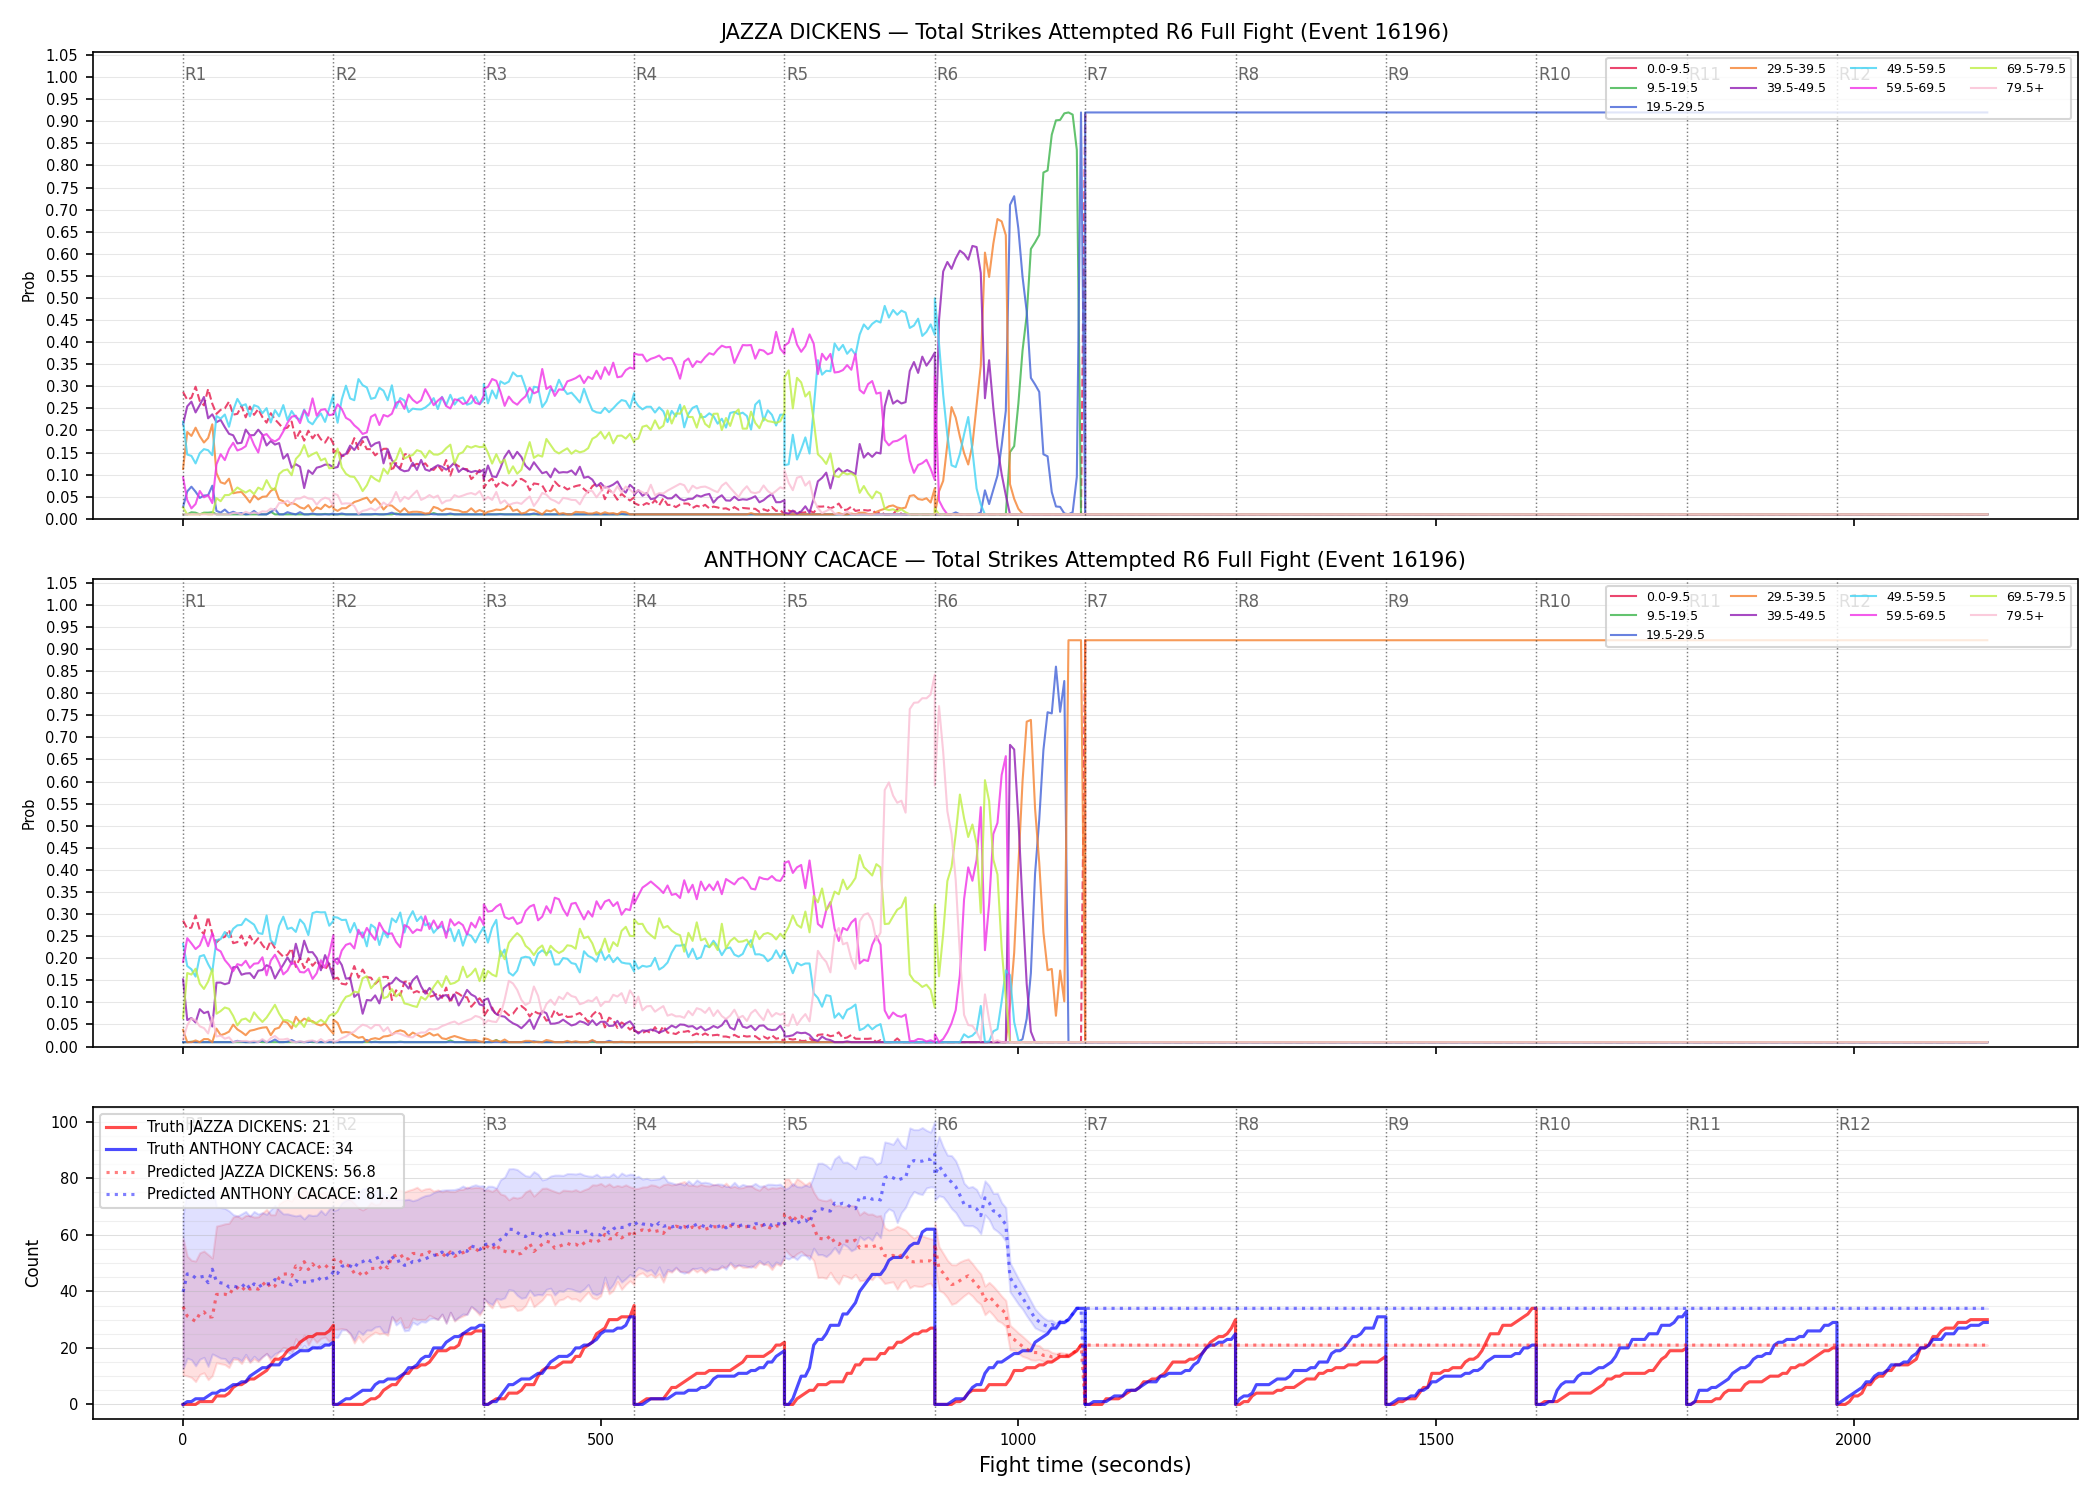The image size is (2100, 1500).
Task: Click the R3 round marker in top chart
Action: coord(496,74)
